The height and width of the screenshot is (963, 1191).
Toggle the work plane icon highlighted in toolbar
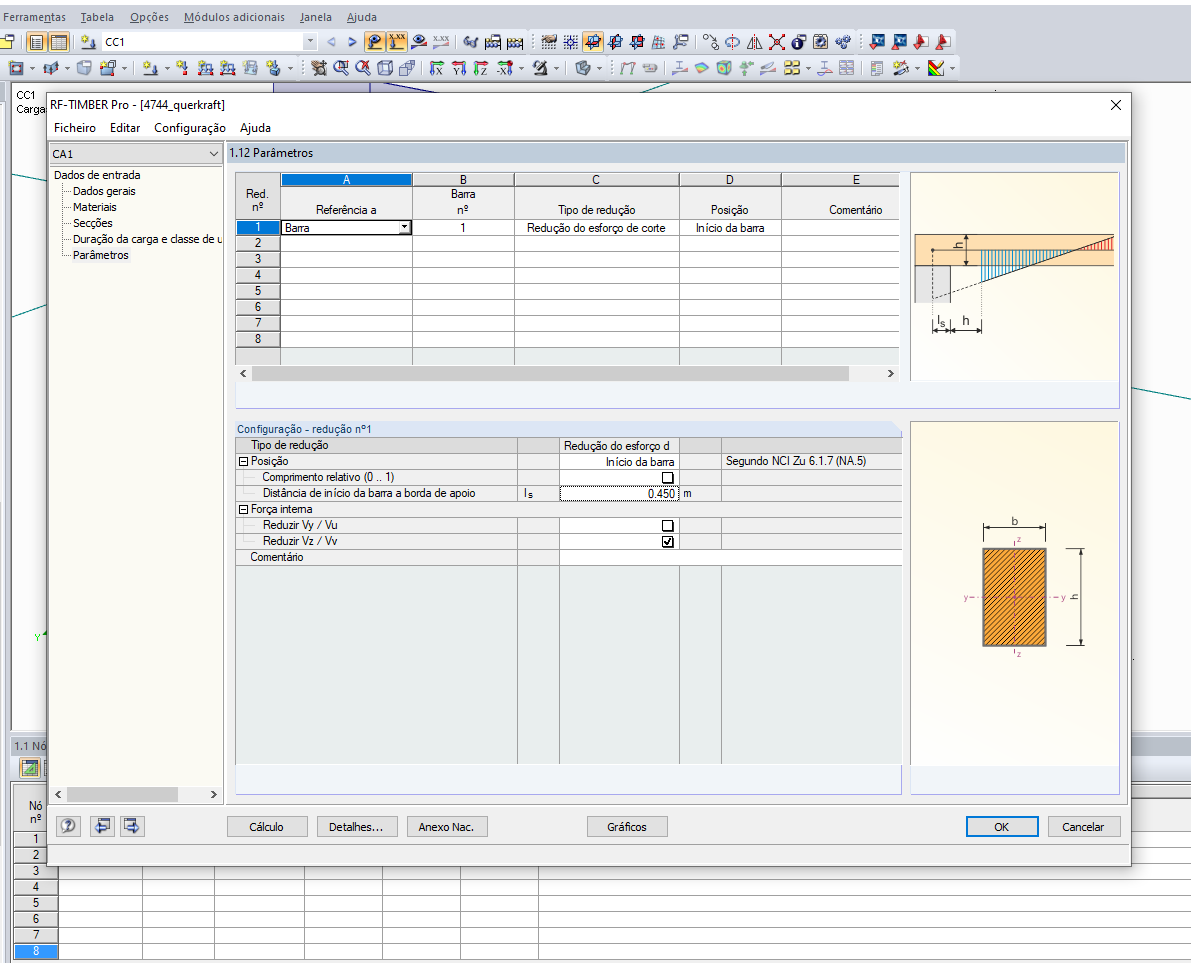pyautogui.click(x=593, y=42)
